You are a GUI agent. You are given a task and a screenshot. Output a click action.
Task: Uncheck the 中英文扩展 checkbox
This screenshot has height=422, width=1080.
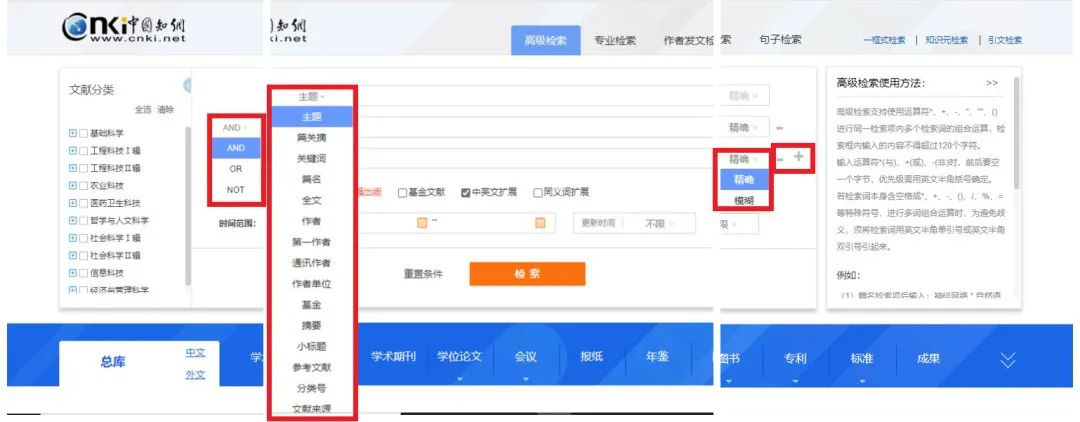point(466,193)
